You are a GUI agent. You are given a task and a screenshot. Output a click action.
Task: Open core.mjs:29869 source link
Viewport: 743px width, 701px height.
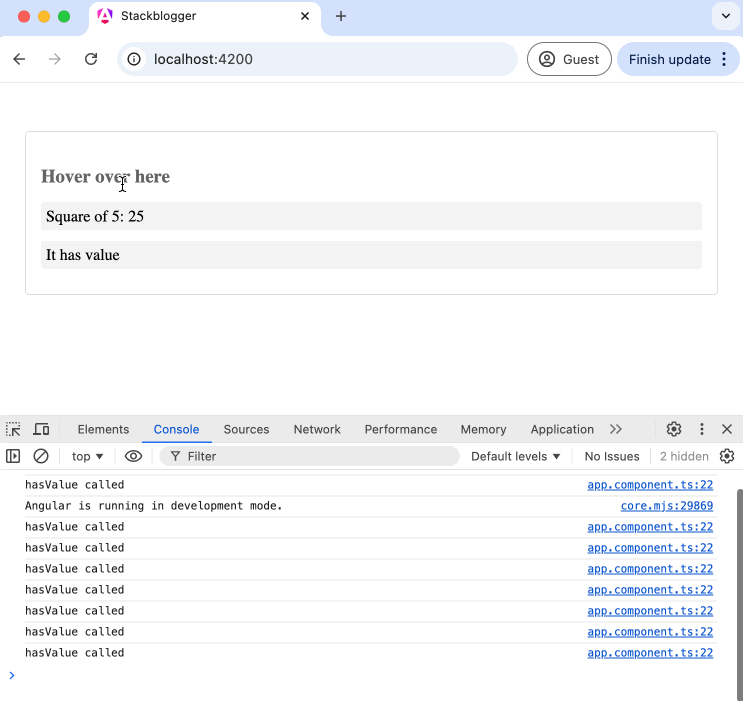pos(667,506)
